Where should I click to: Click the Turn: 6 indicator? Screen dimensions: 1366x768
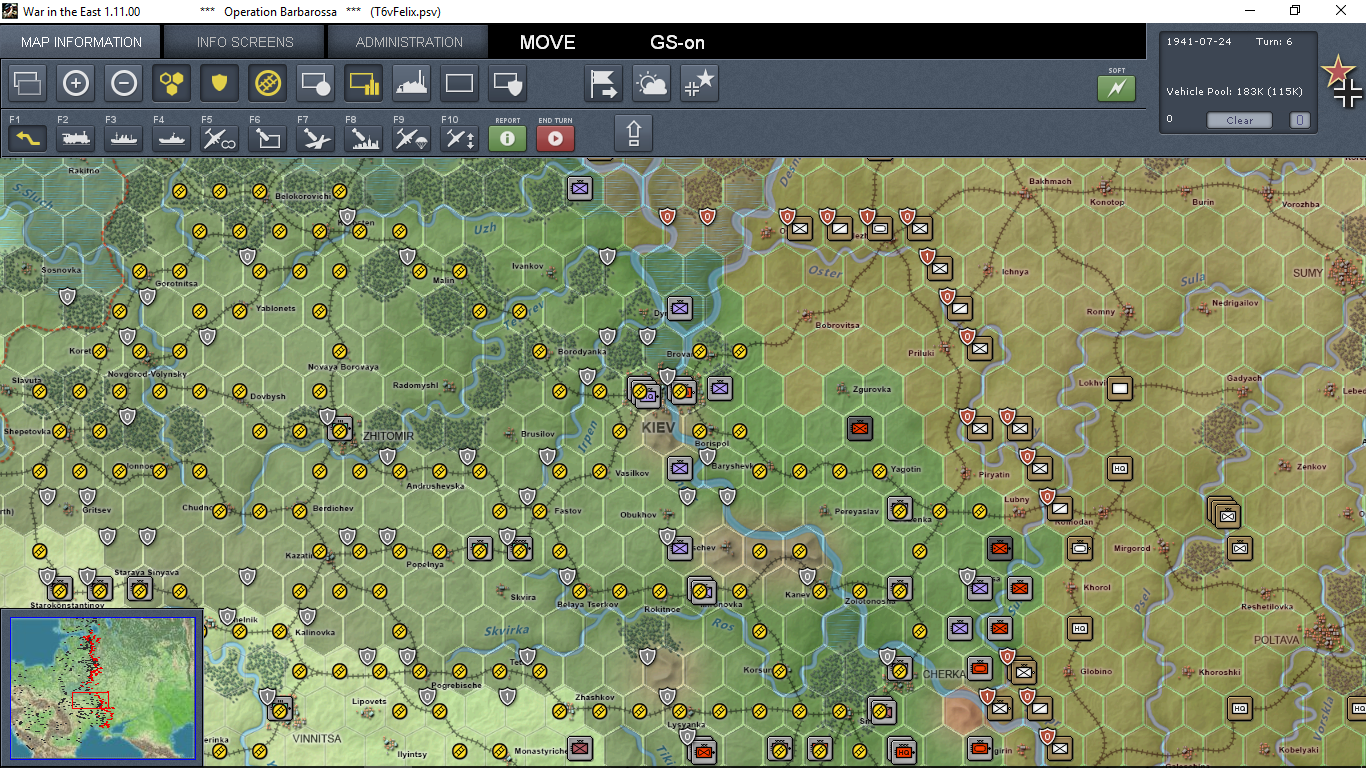click(1274, 41)
